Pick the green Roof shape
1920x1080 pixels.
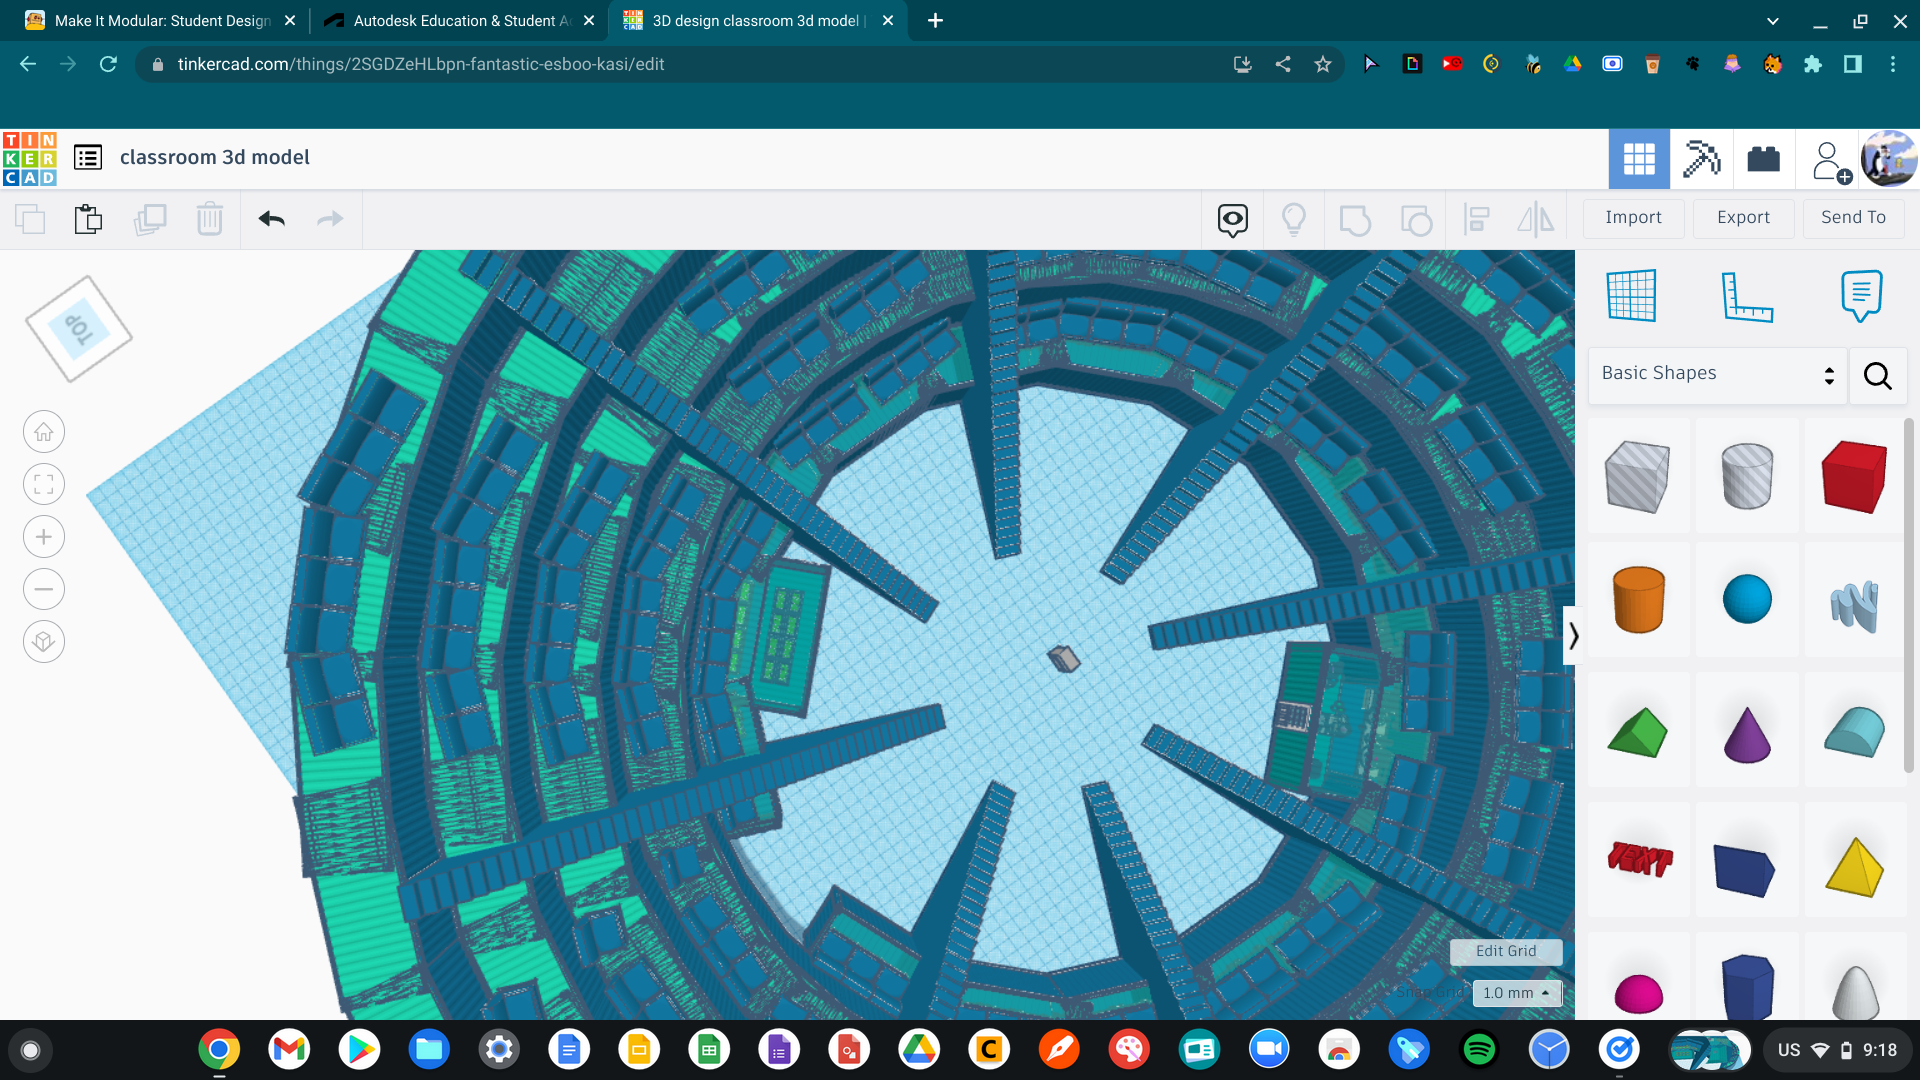point(1637,733)
